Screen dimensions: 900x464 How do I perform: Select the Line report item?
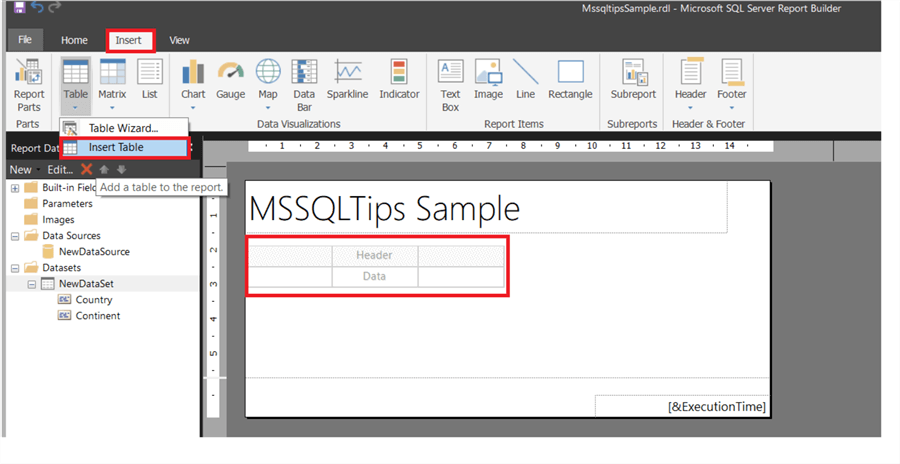point(525,79)
